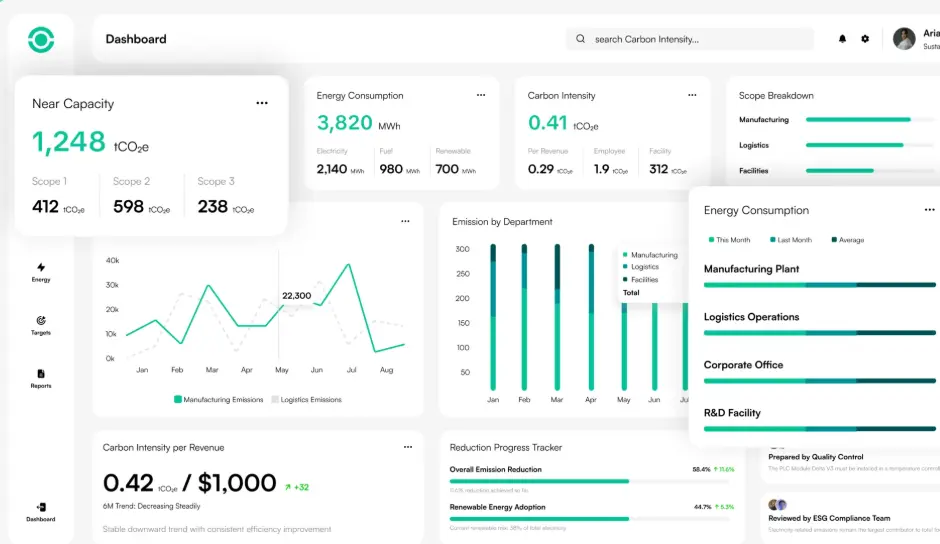
Task: Click the Overall Emission Reduction progress bar
Action: pos(589,481)
